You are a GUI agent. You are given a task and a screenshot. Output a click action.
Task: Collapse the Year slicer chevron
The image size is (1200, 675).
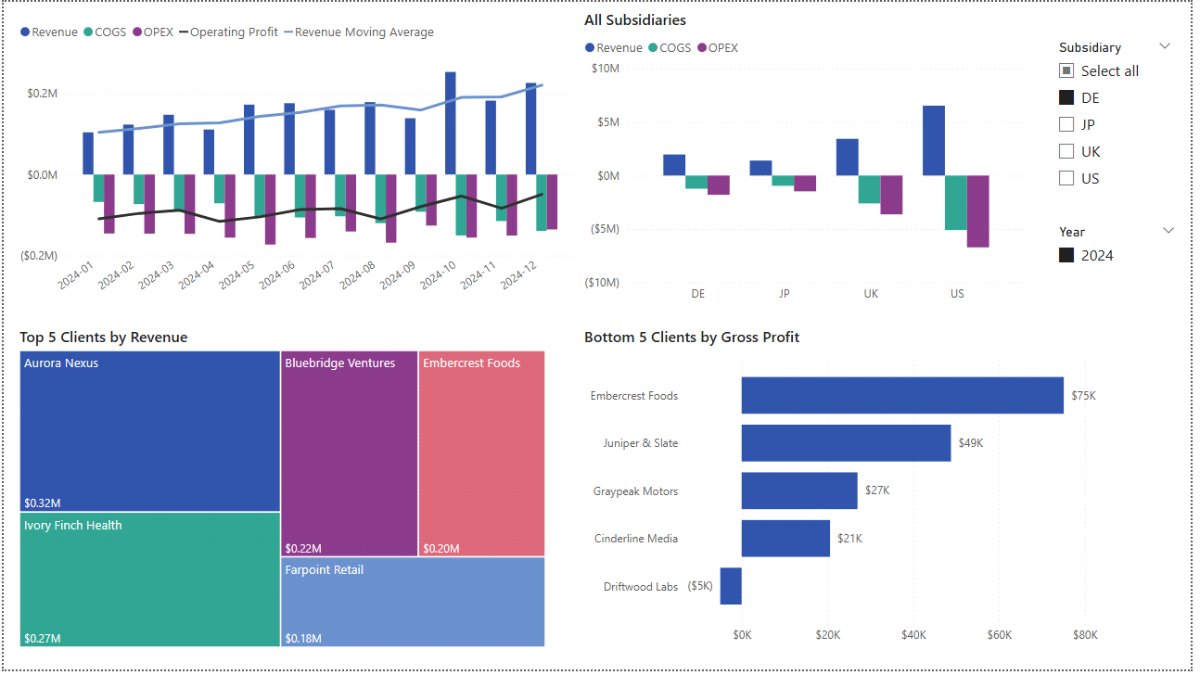(x=1168, y=231)
